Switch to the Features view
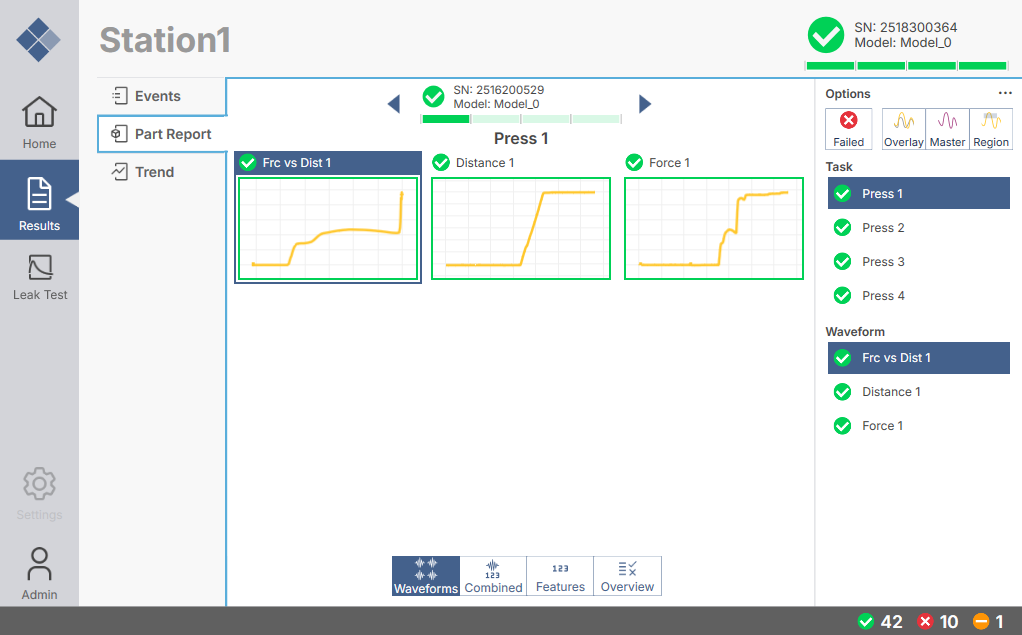 point(560,576)
